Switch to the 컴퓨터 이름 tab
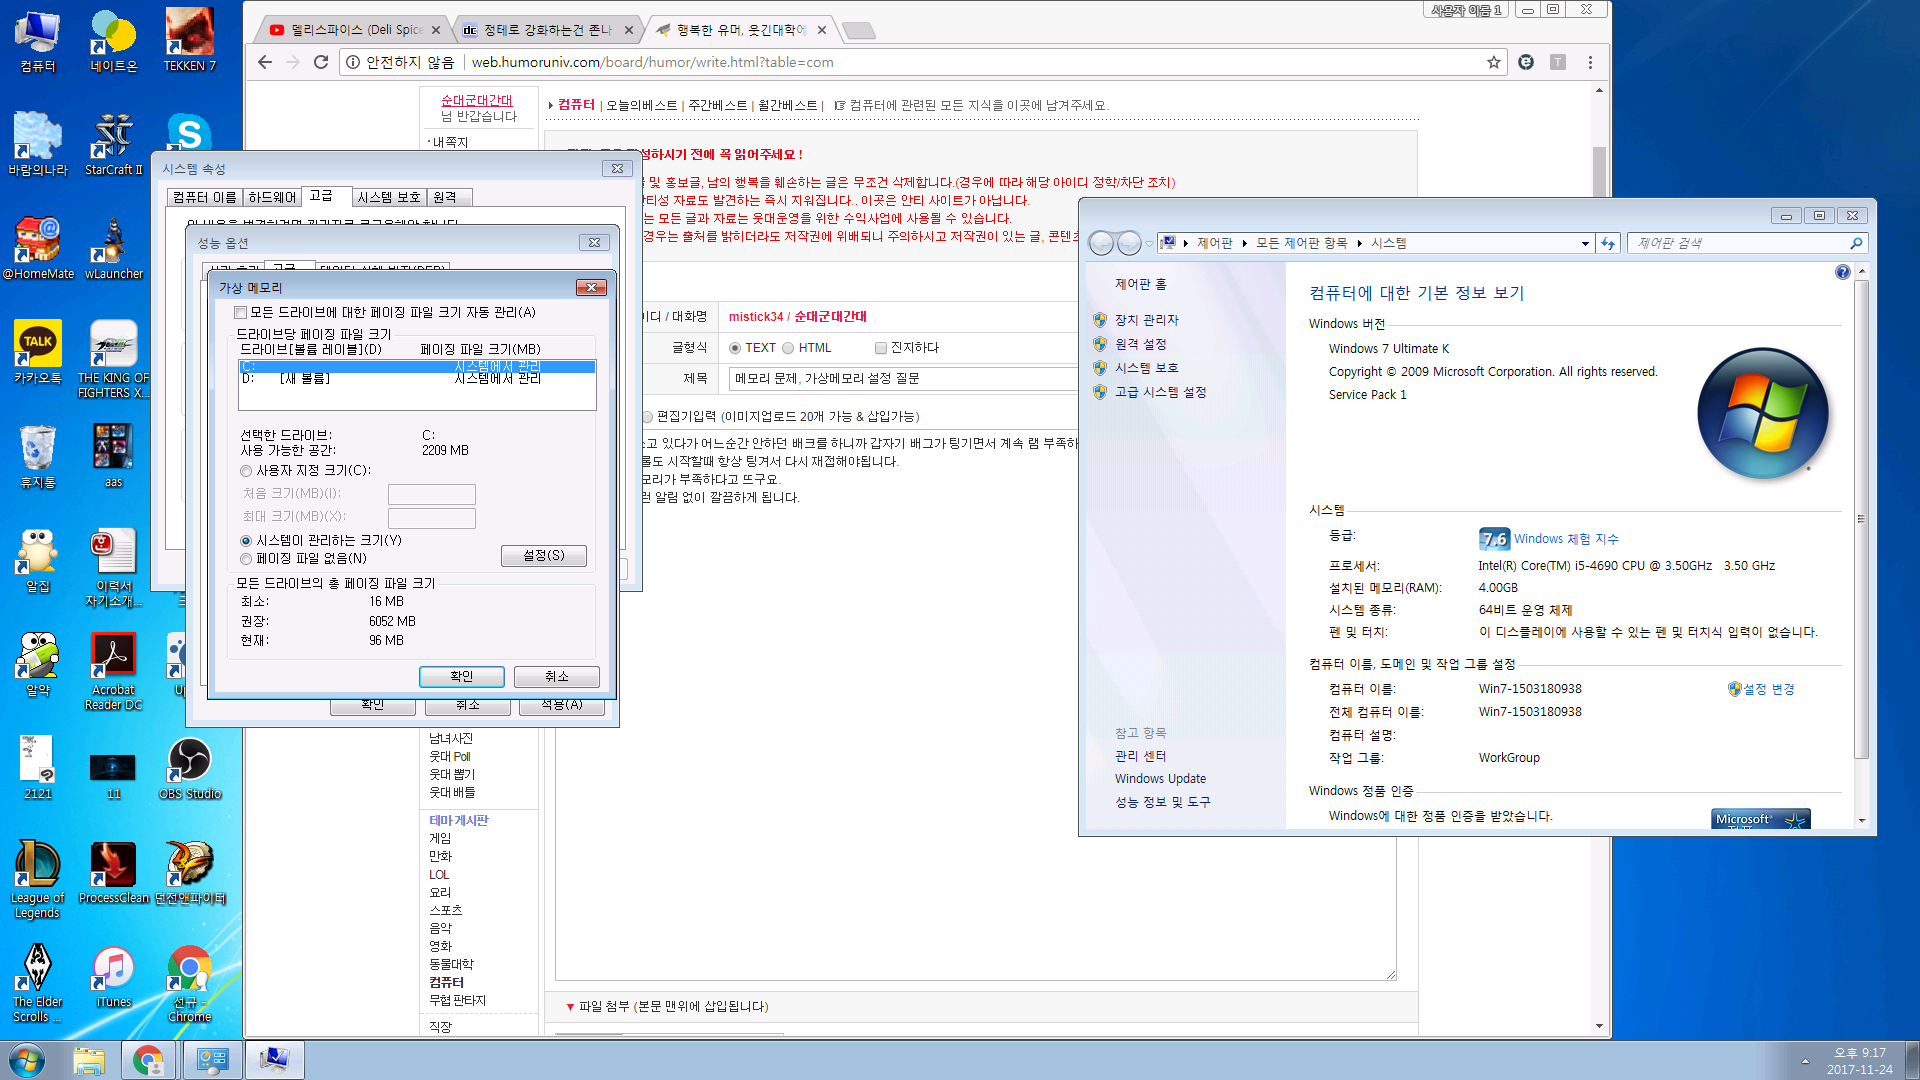 pos(204,198)
